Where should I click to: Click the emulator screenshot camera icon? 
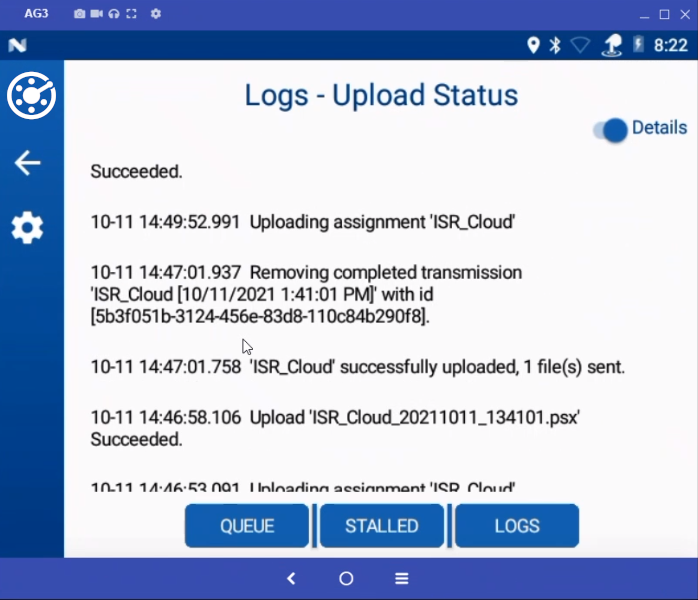tap(79, 14)
